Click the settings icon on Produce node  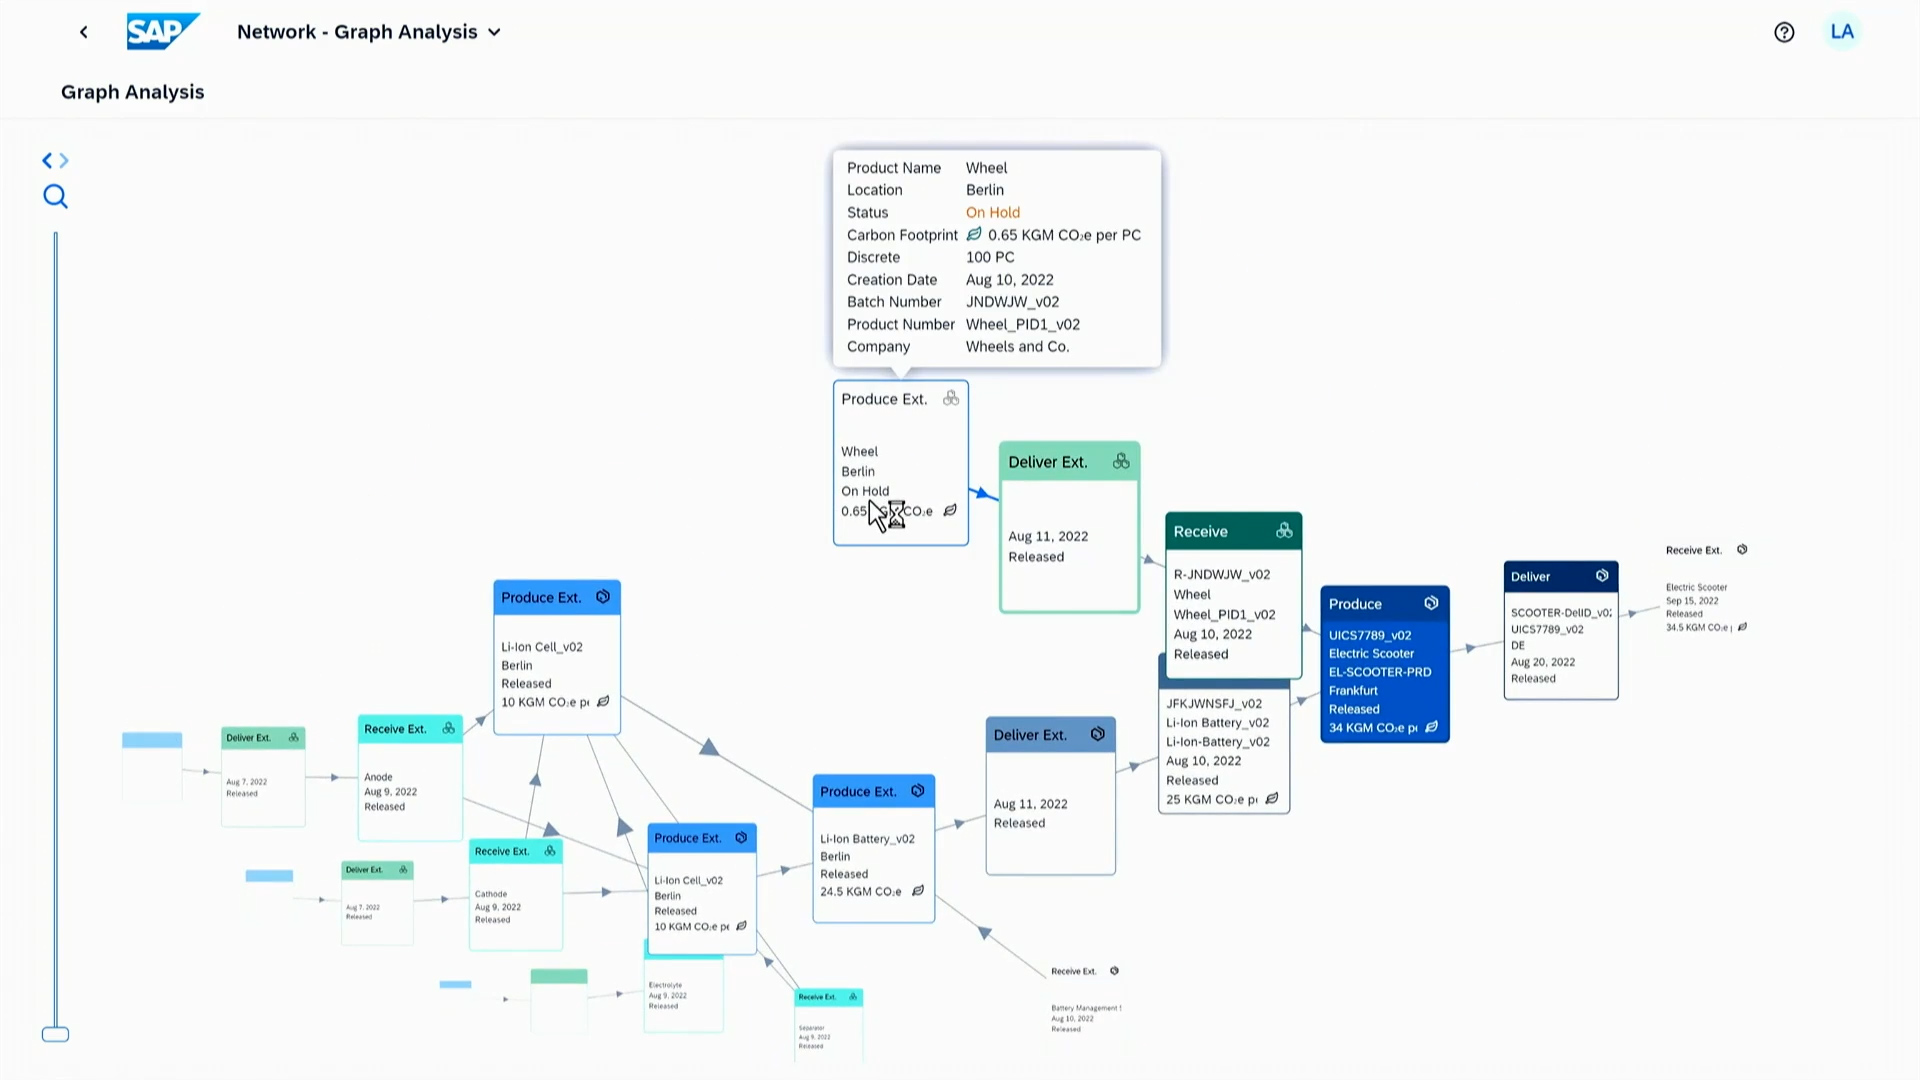click(x=1432, y=603)
